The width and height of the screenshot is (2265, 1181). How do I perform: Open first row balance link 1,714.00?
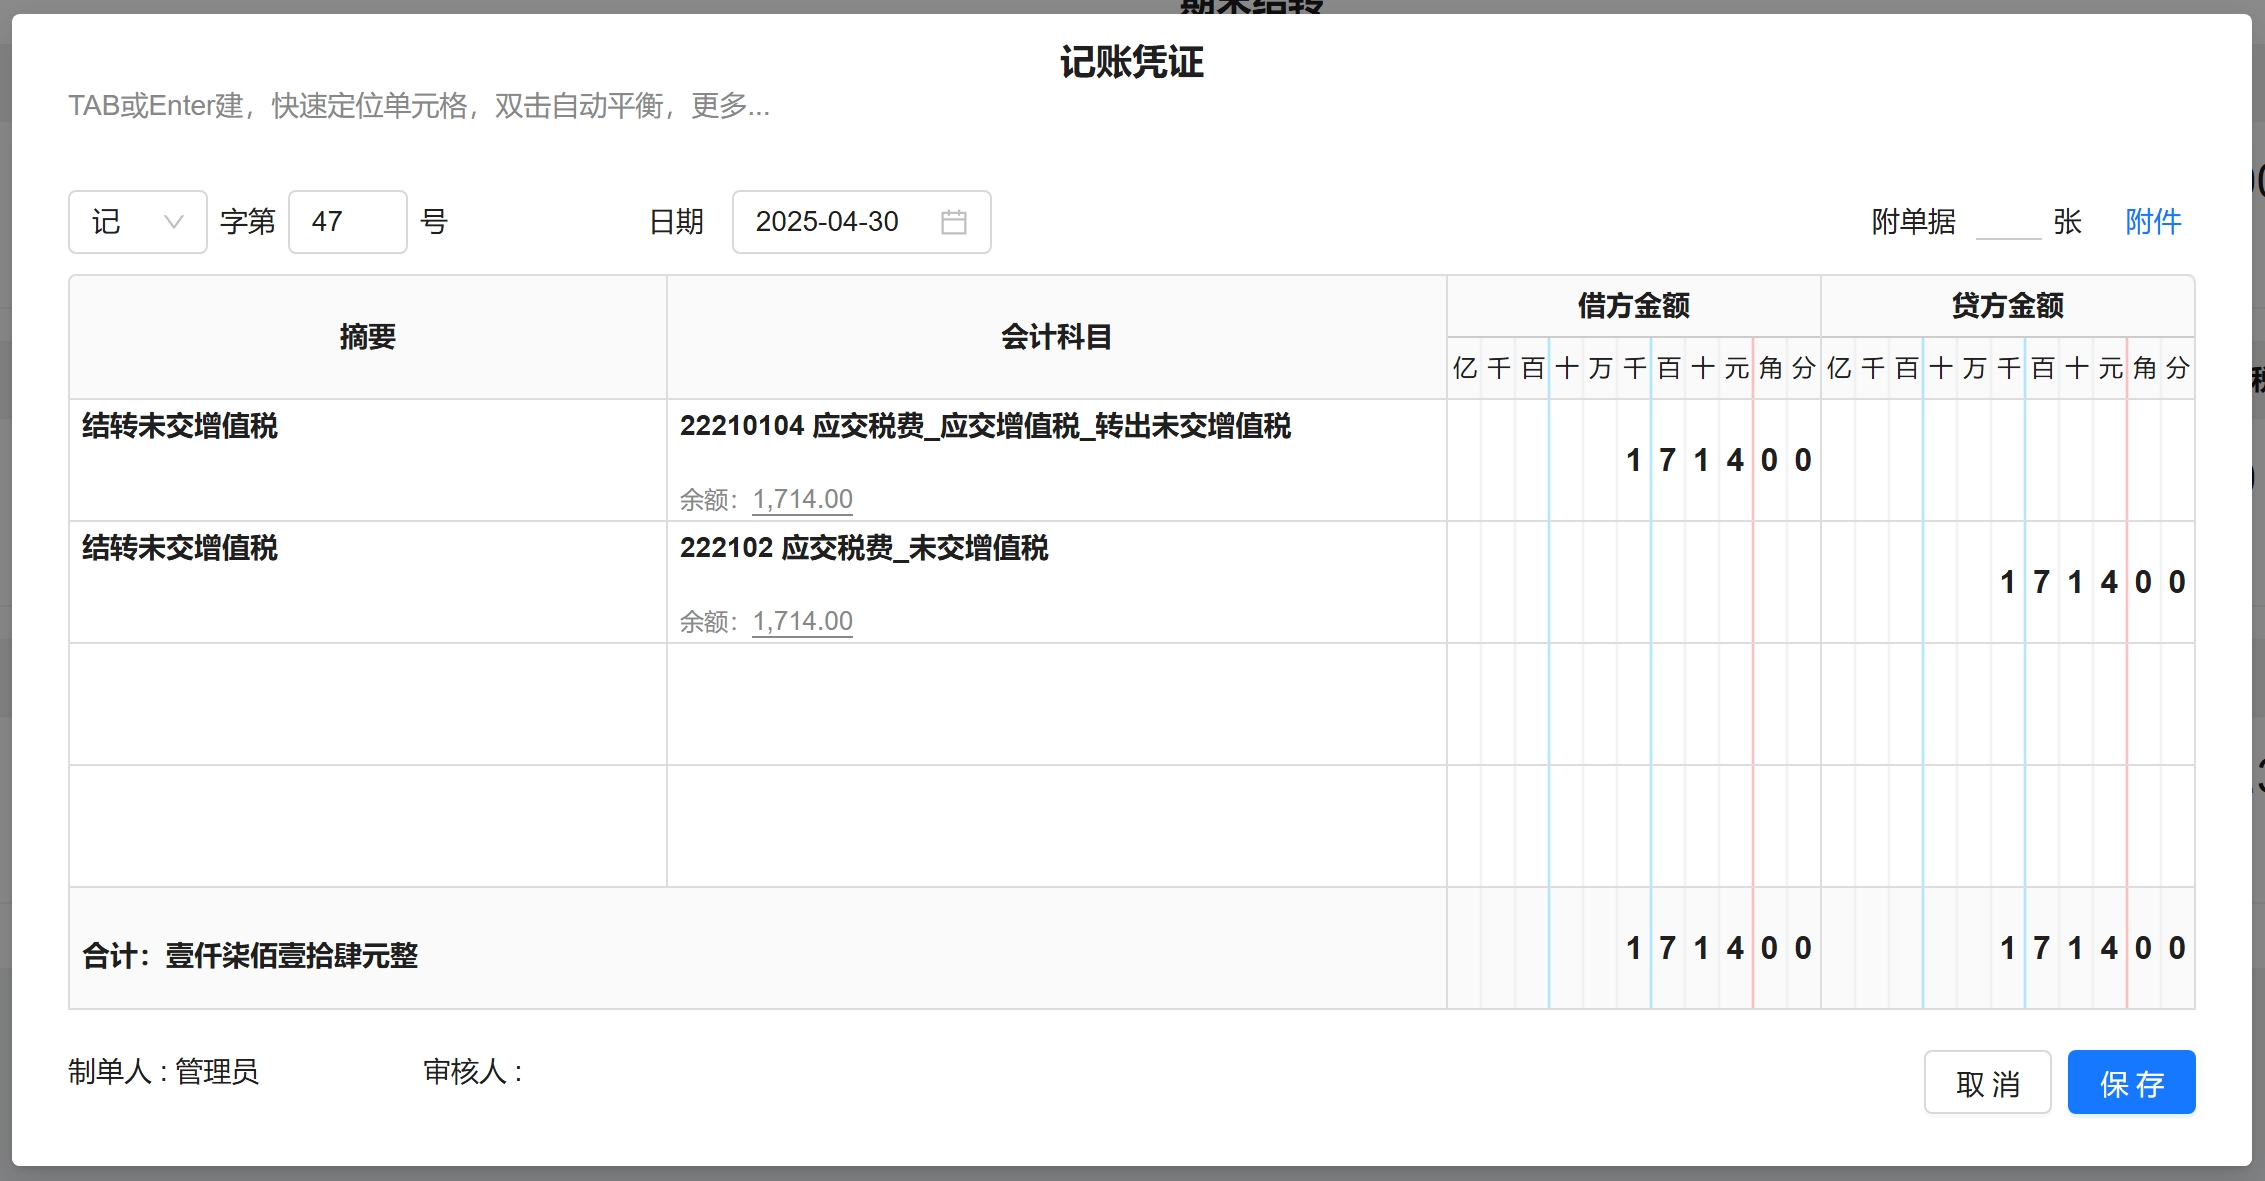tap(802, 499)
